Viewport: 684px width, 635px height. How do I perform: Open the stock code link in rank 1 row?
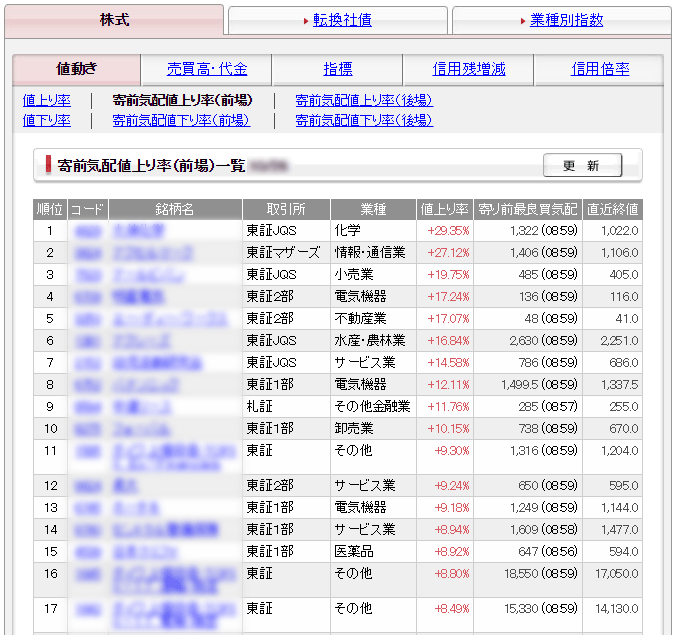[87, 231]
